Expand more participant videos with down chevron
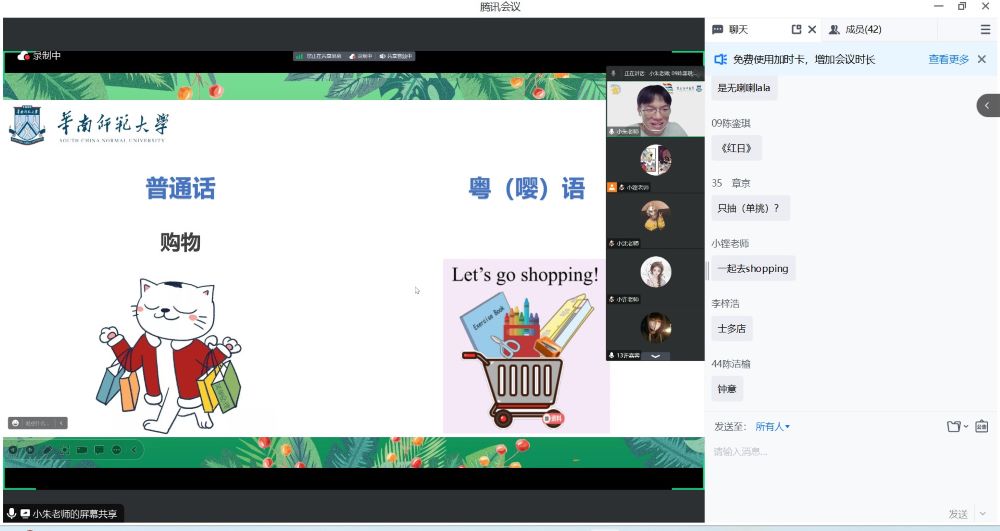 [x=656, y=355]
